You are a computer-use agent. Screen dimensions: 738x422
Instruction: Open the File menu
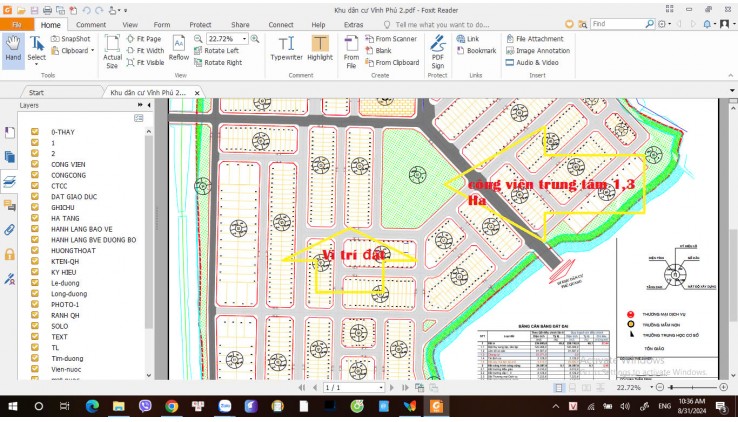coord(17,24)
